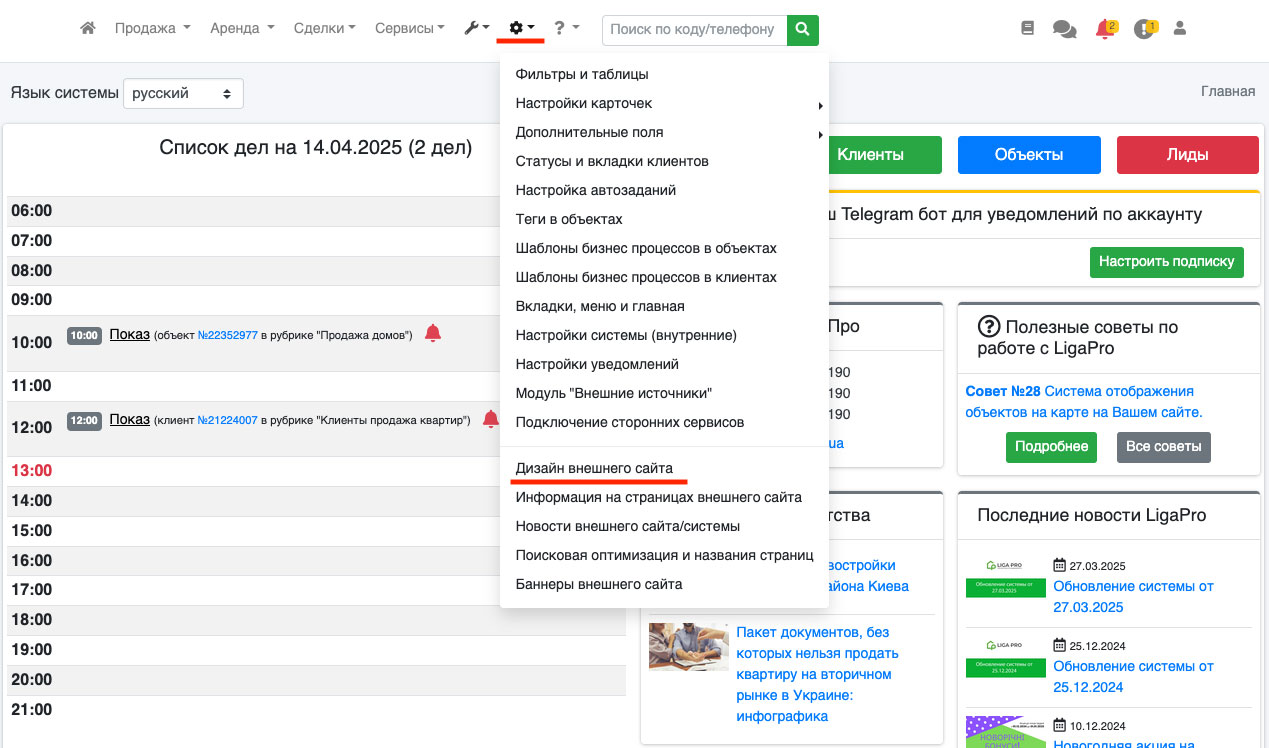Choose Настройки уведомлений from menu
Screen dimensions: 1269x748
point(597,364)
